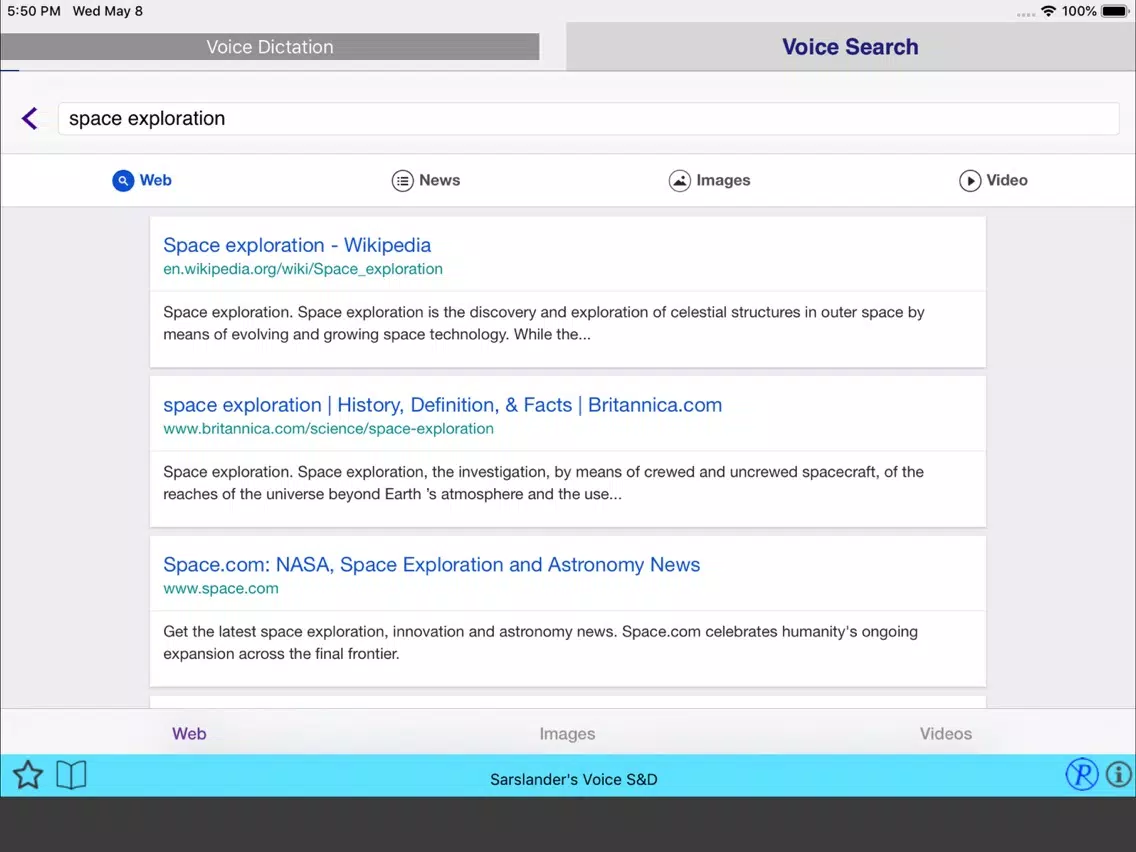
Task: Check the Wi-Fi status icon
Action: pyautogui.click(x=1048, y=11)
